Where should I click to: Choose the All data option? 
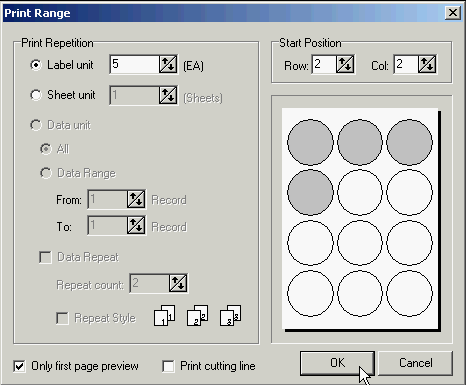(x=46, y=149)
